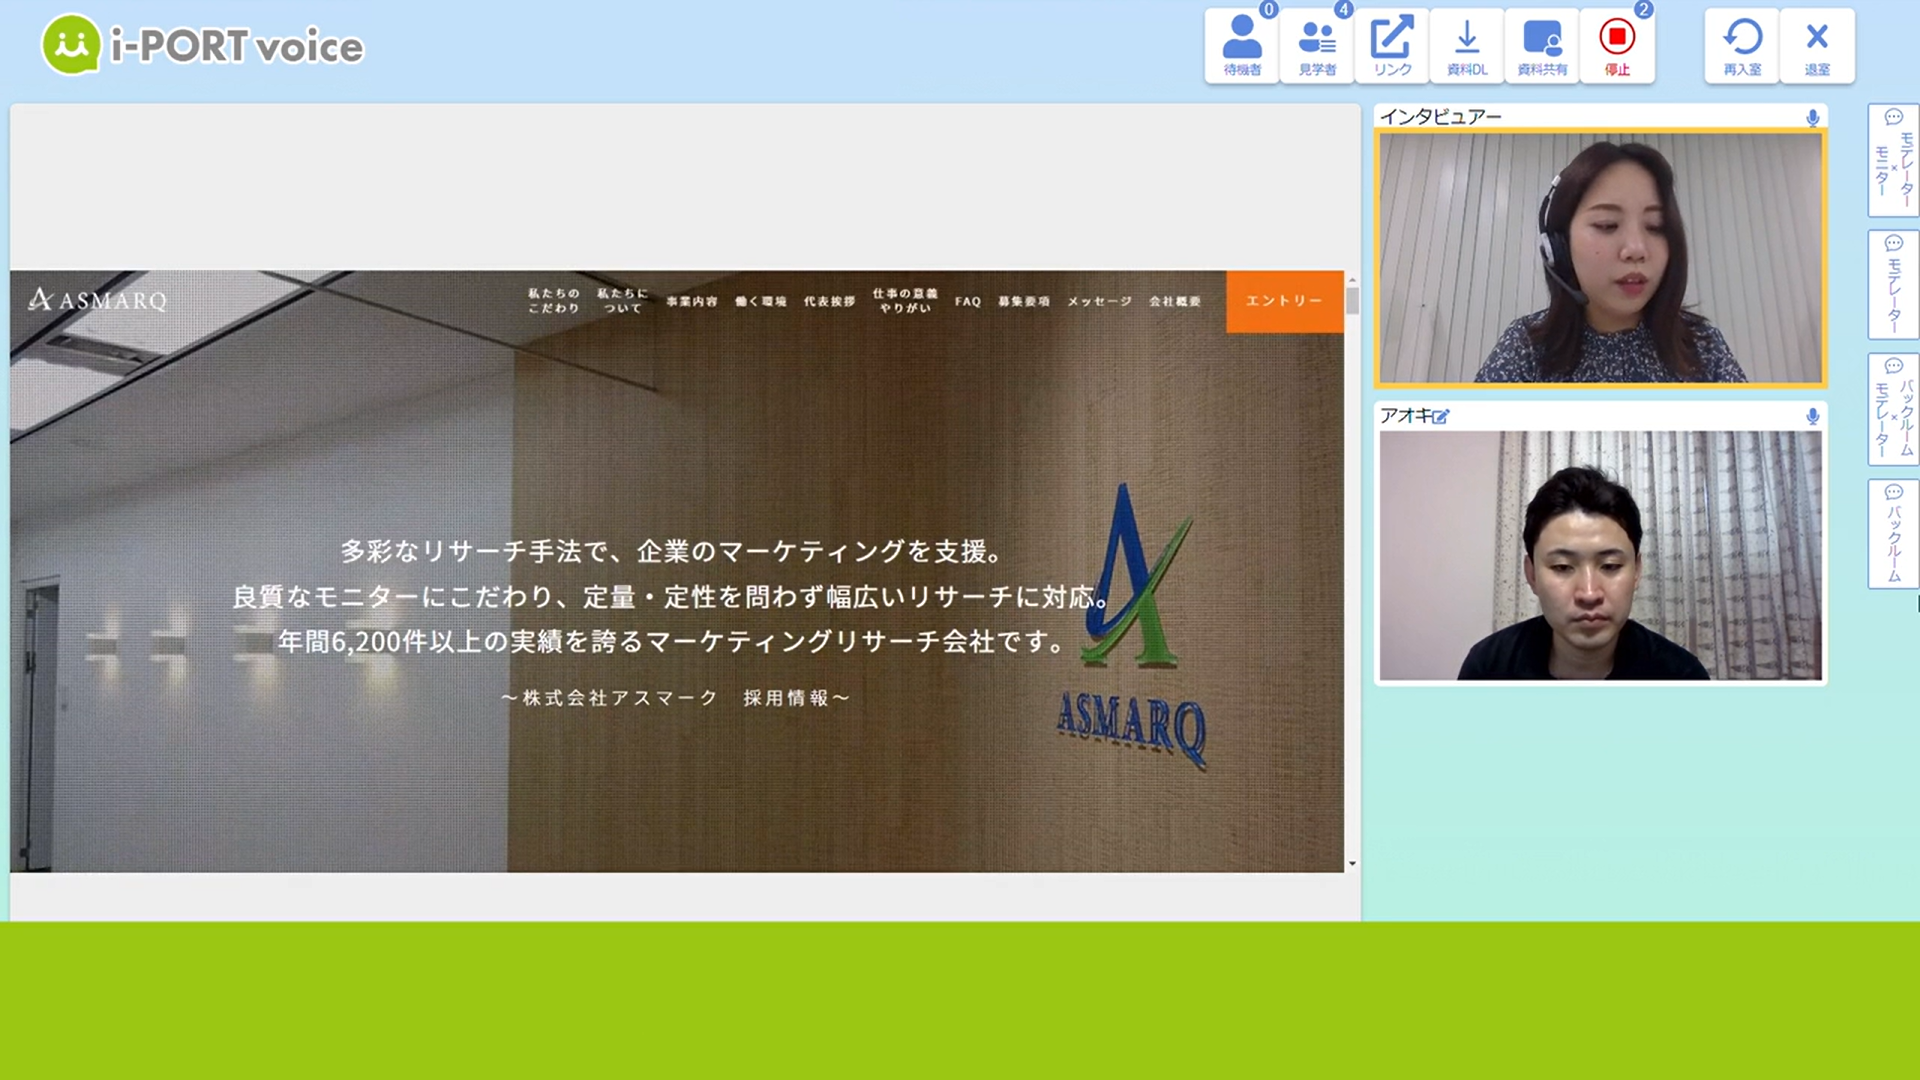The height and width of the screenshot is (1080, 1920).
Task: Start 資料共有 material sharing
Action: coord(1542,46)
